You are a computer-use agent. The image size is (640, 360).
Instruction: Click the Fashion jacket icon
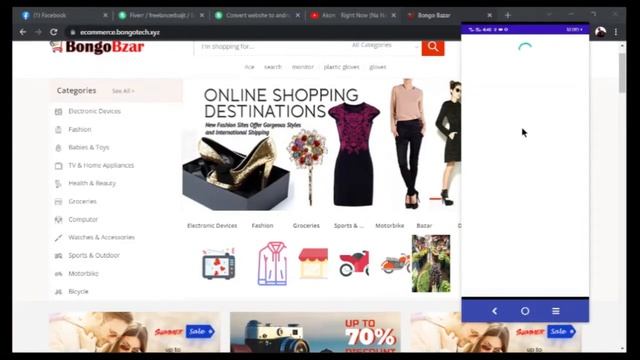click(272, 264)
